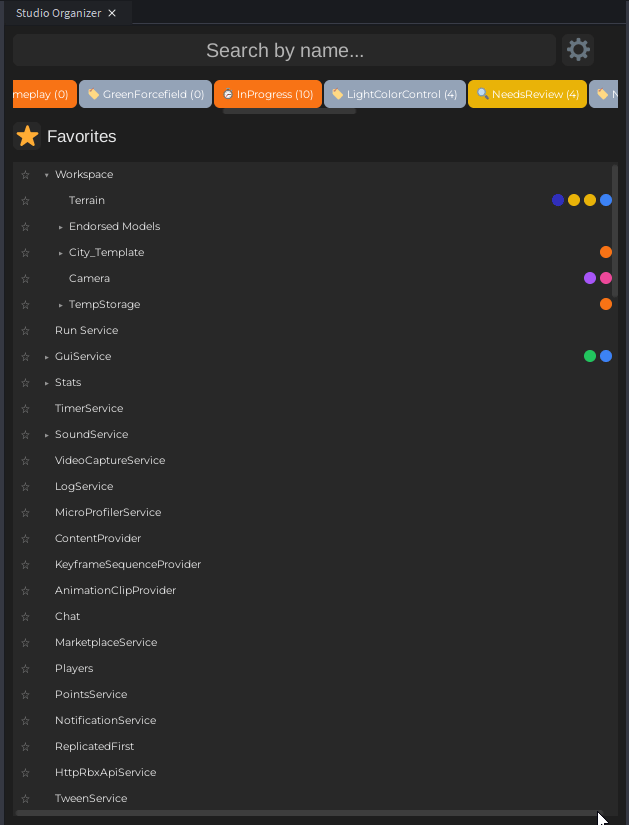This screenshot has height=825, width=629.
Task: Select the Studio Organizer tab
Action: pyautogui.click(x=59, y=13)
